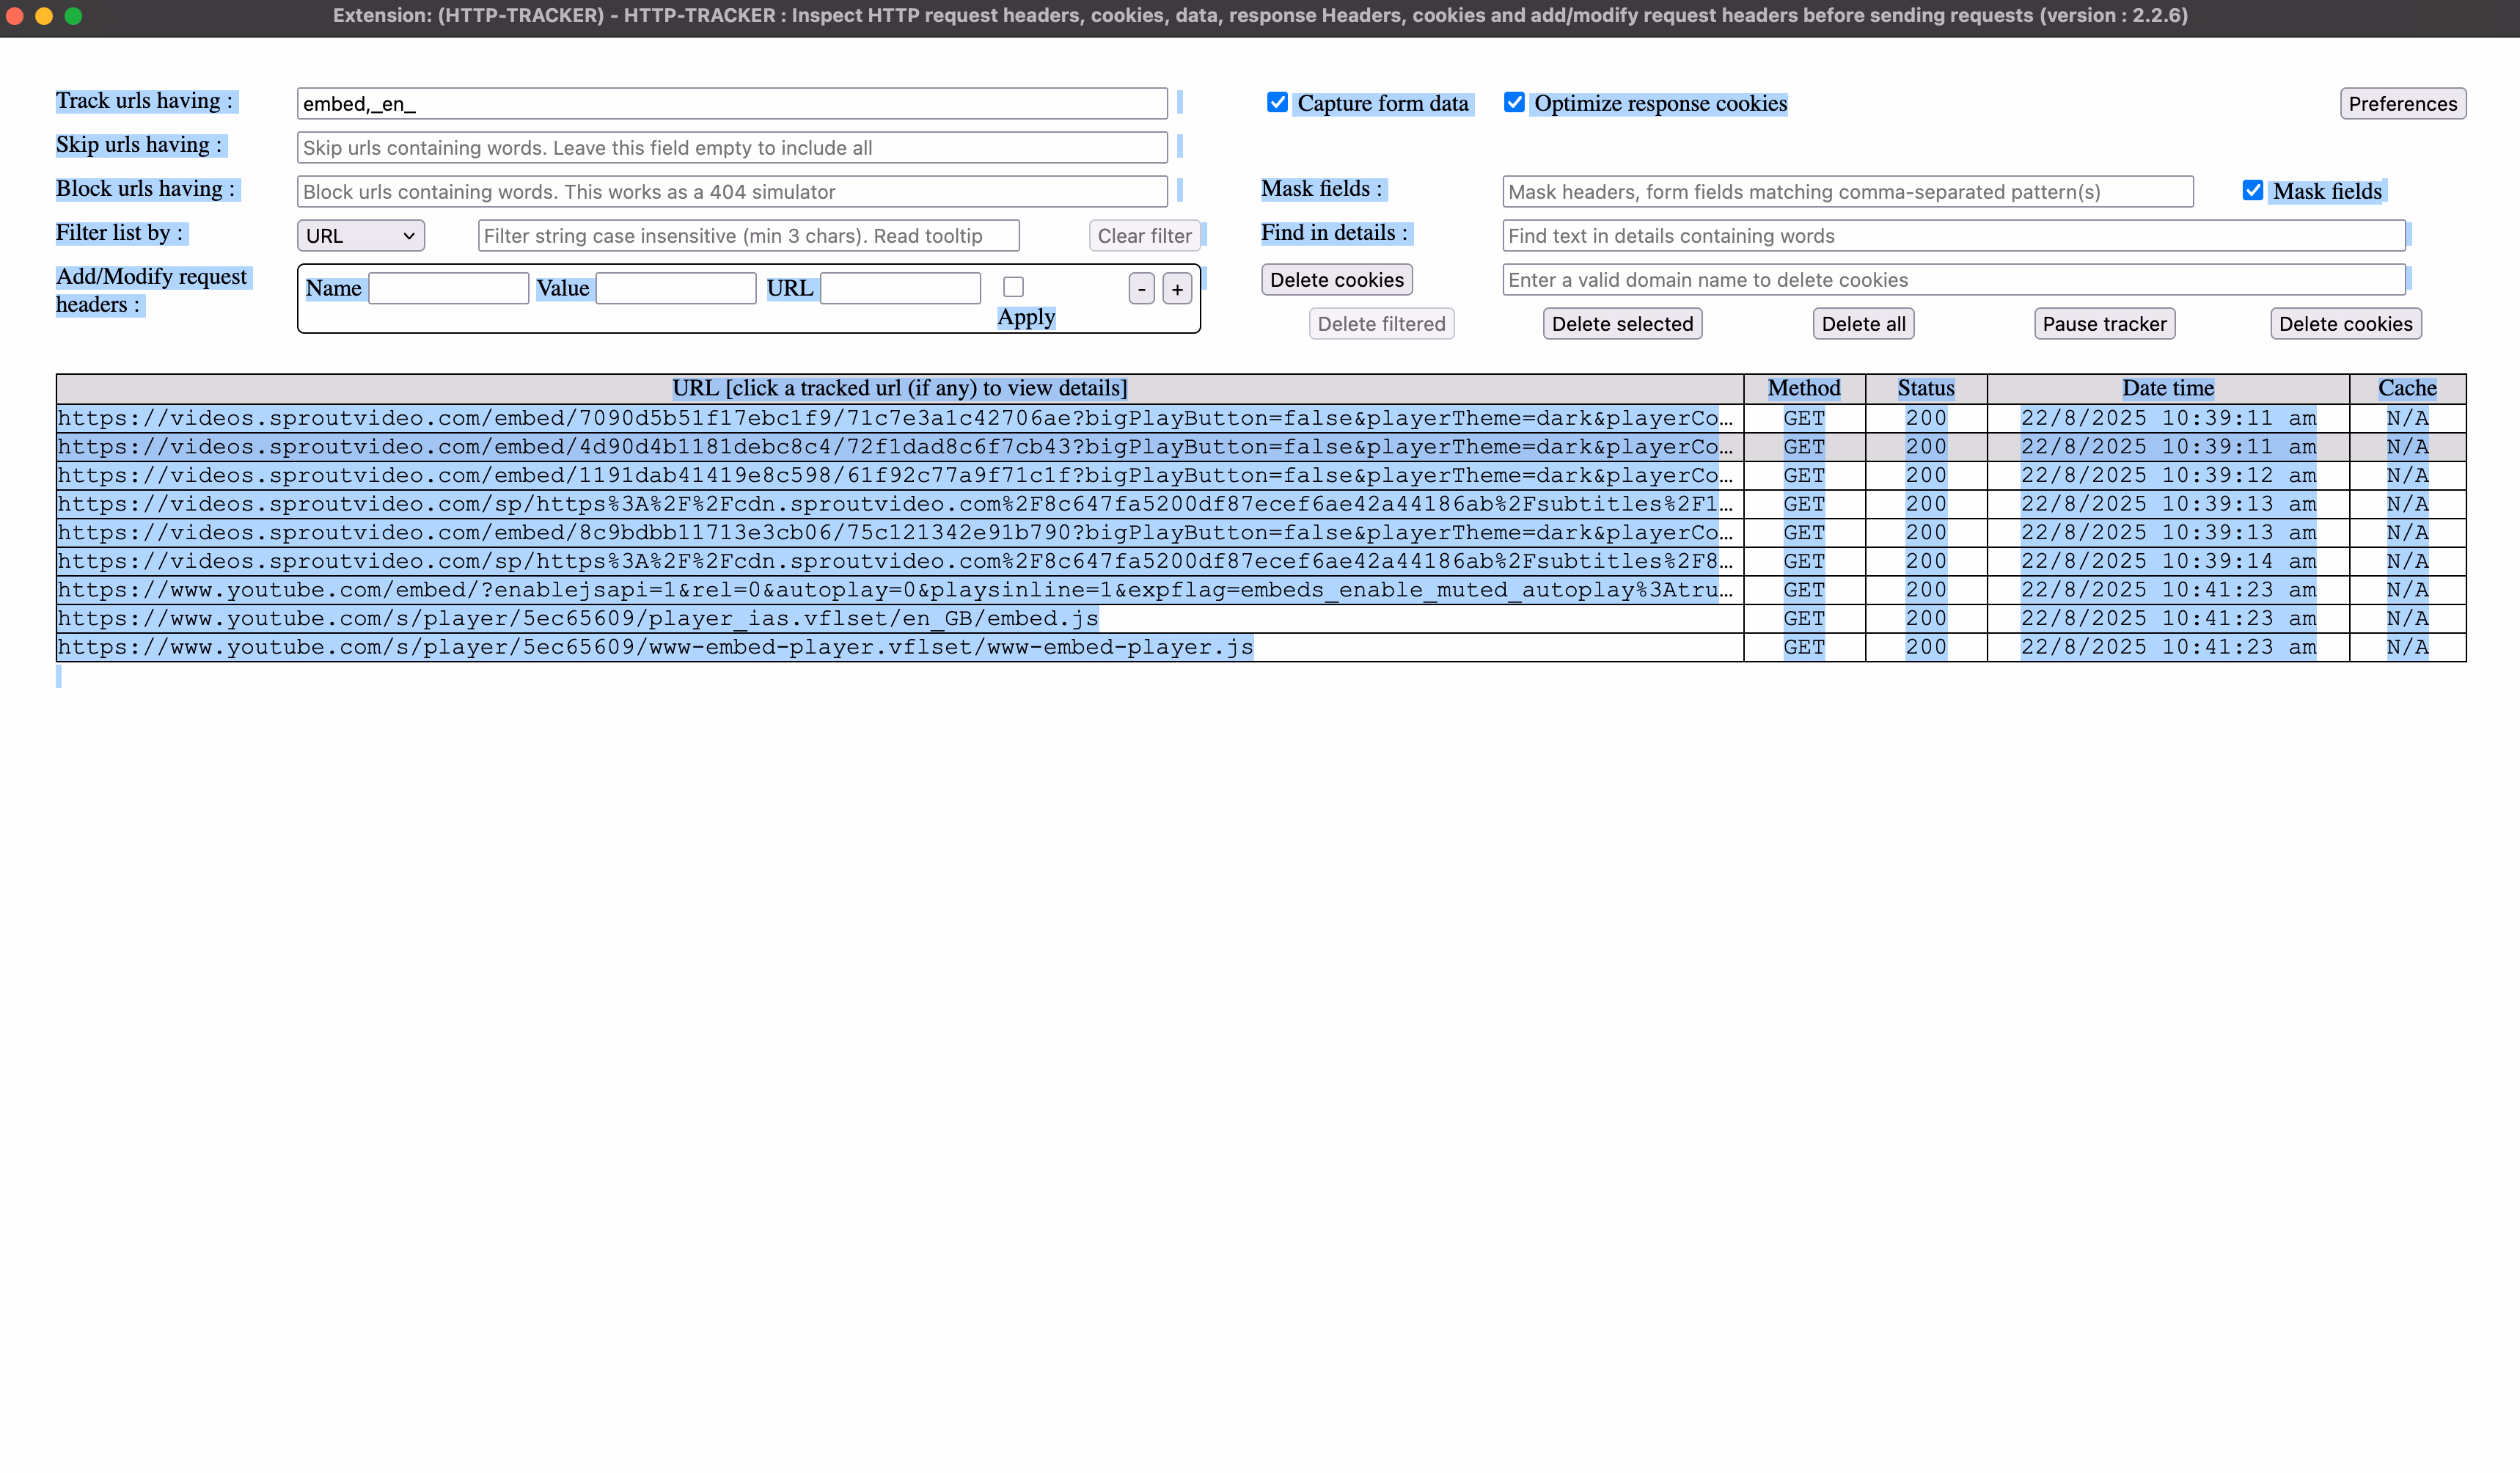
Task: Click the Pause tracker button
Action: click(2104, 324)
